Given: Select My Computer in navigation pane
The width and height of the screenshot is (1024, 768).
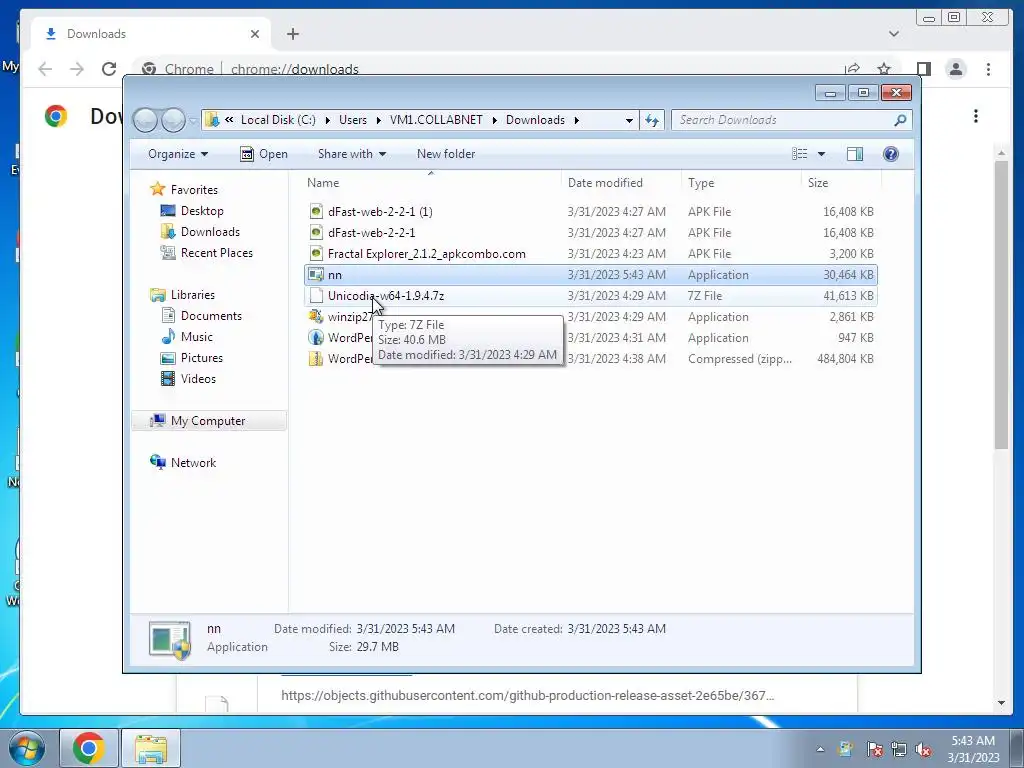Looking at the screenshot, I should [209, 421].
